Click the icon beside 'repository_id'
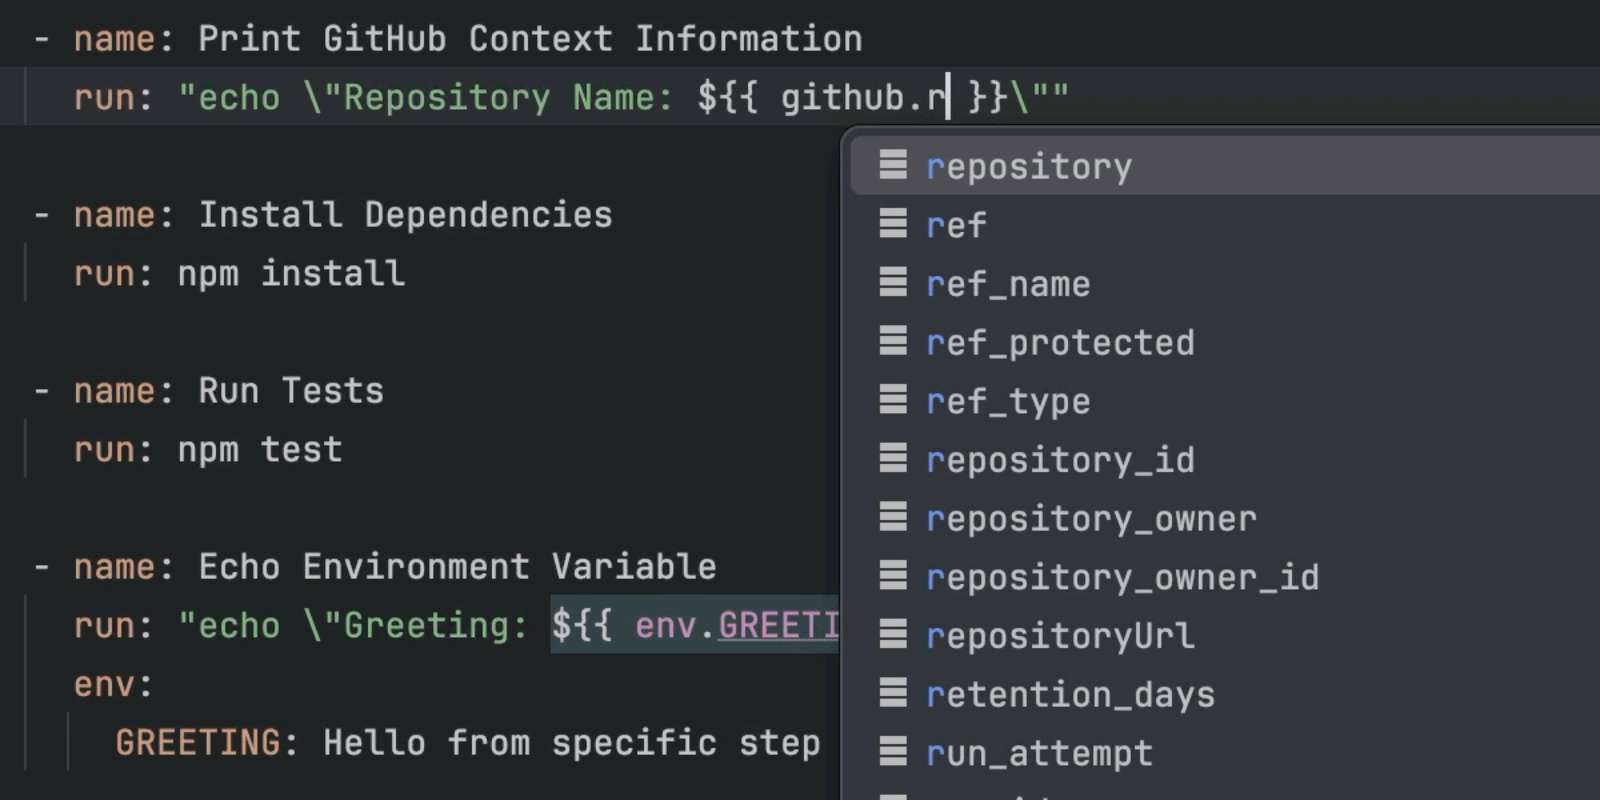 tap(893, 458)
